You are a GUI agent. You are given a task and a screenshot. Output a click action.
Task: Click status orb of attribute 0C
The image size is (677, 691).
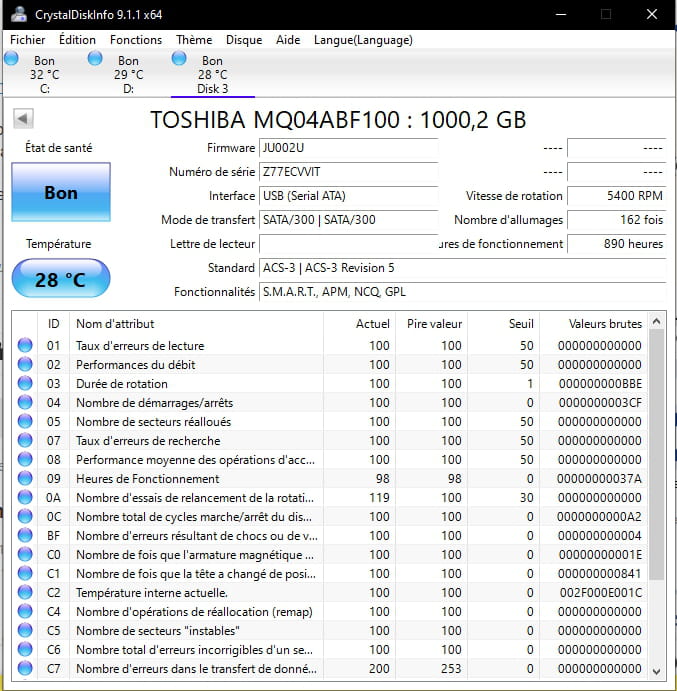pyautogui.click(x=25, y=516)
